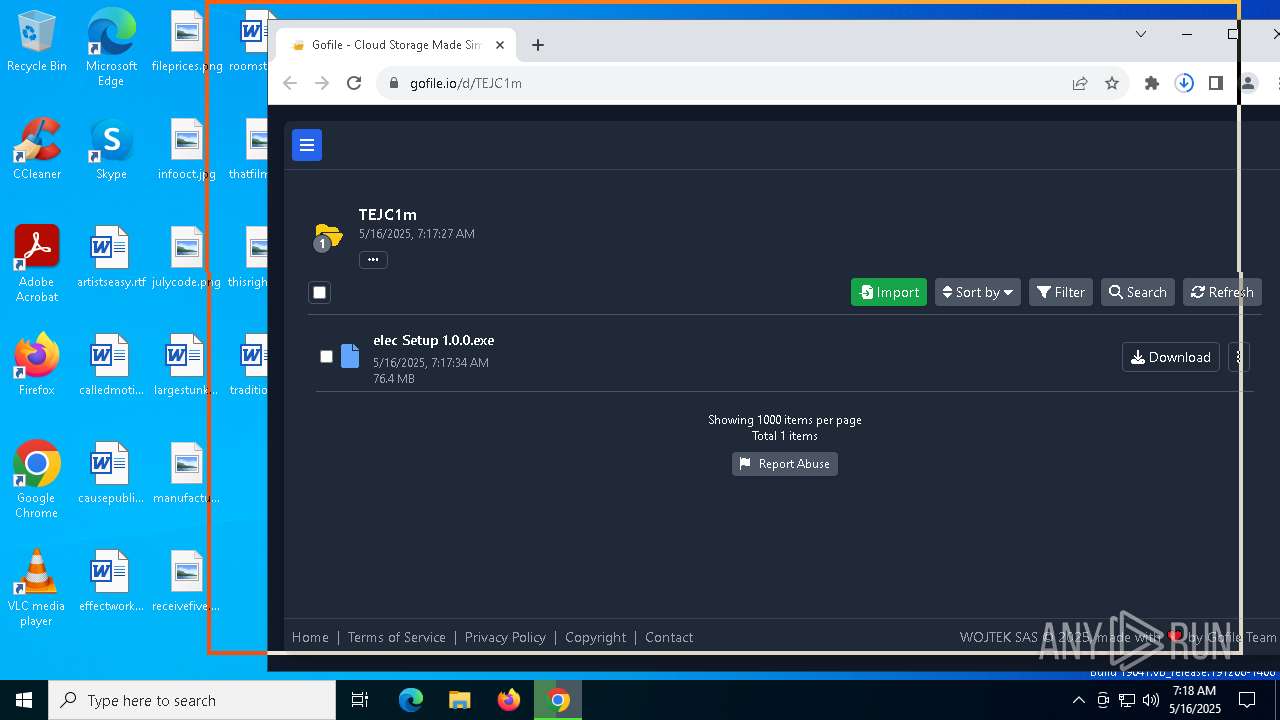
Task: Follow the Home footer link
Action: pyautogui.click(x=310, y=637)
